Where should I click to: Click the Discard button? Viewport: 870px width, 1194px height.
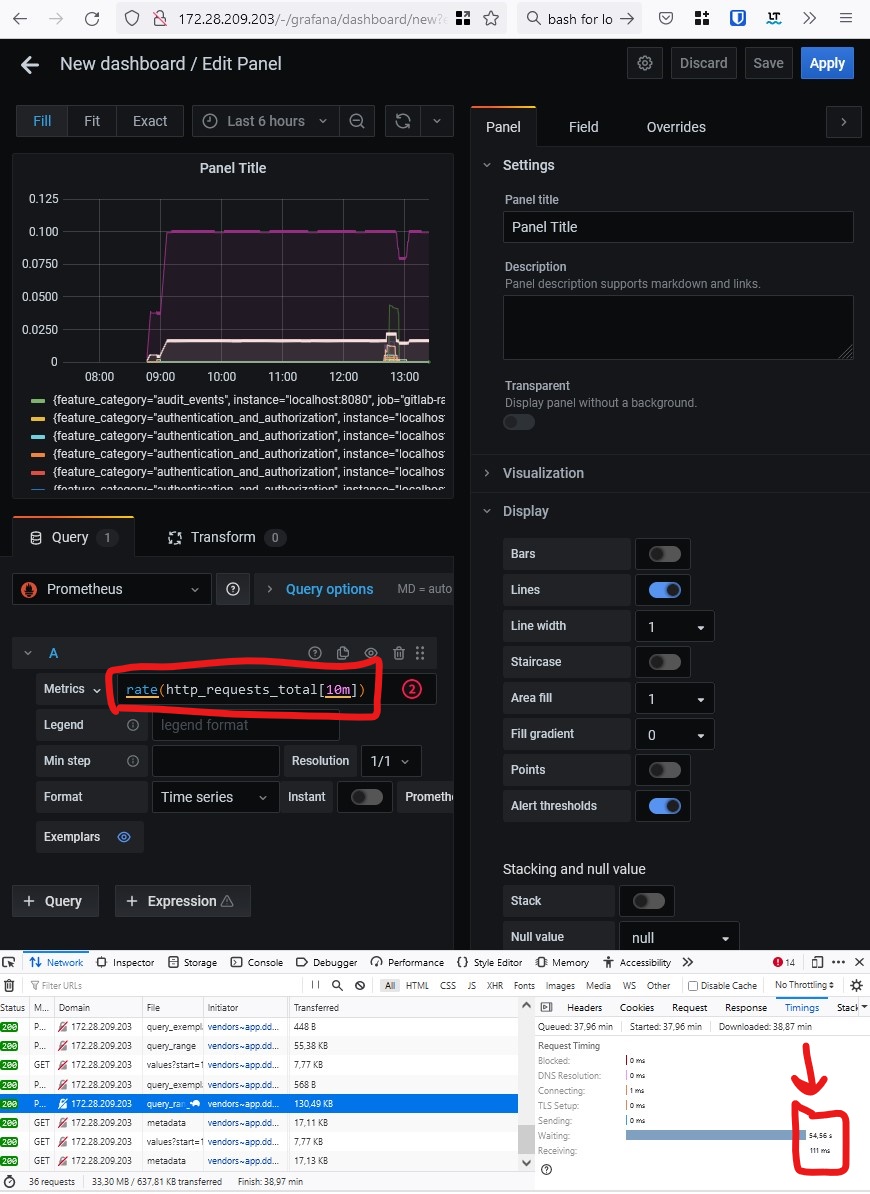click(x=703, y=63)
